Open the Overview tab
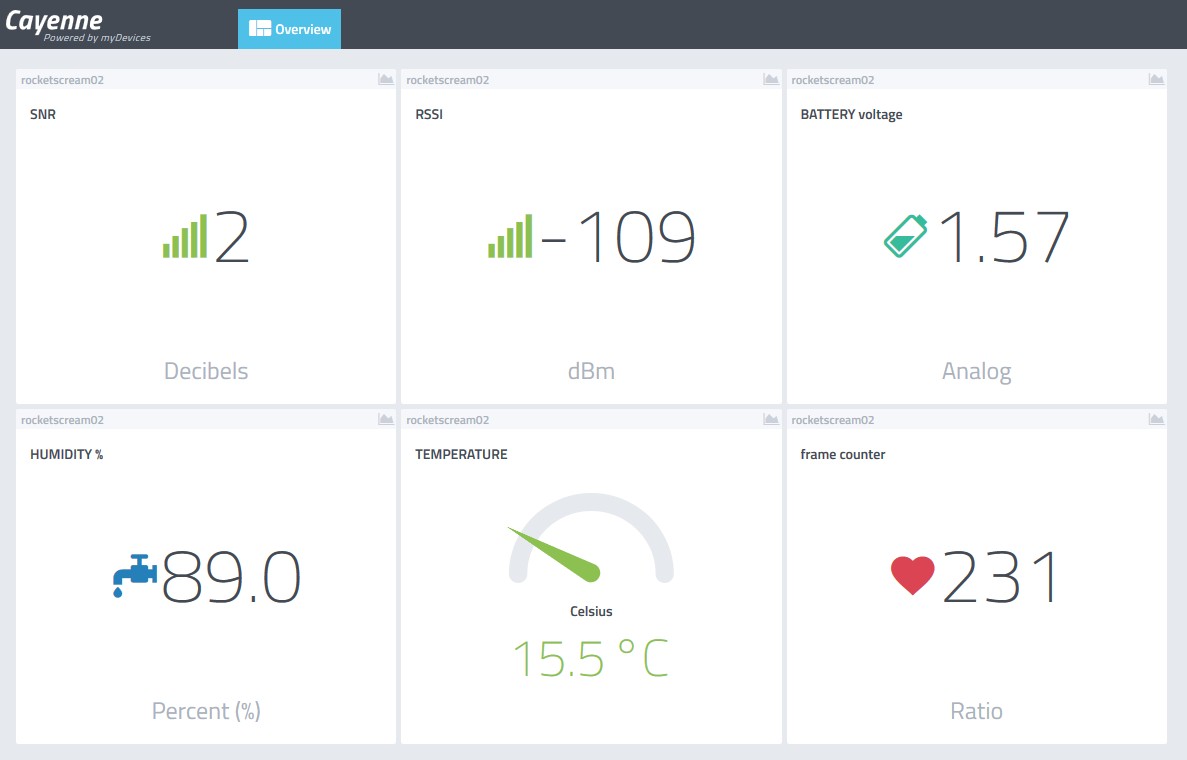 point(289,29)
